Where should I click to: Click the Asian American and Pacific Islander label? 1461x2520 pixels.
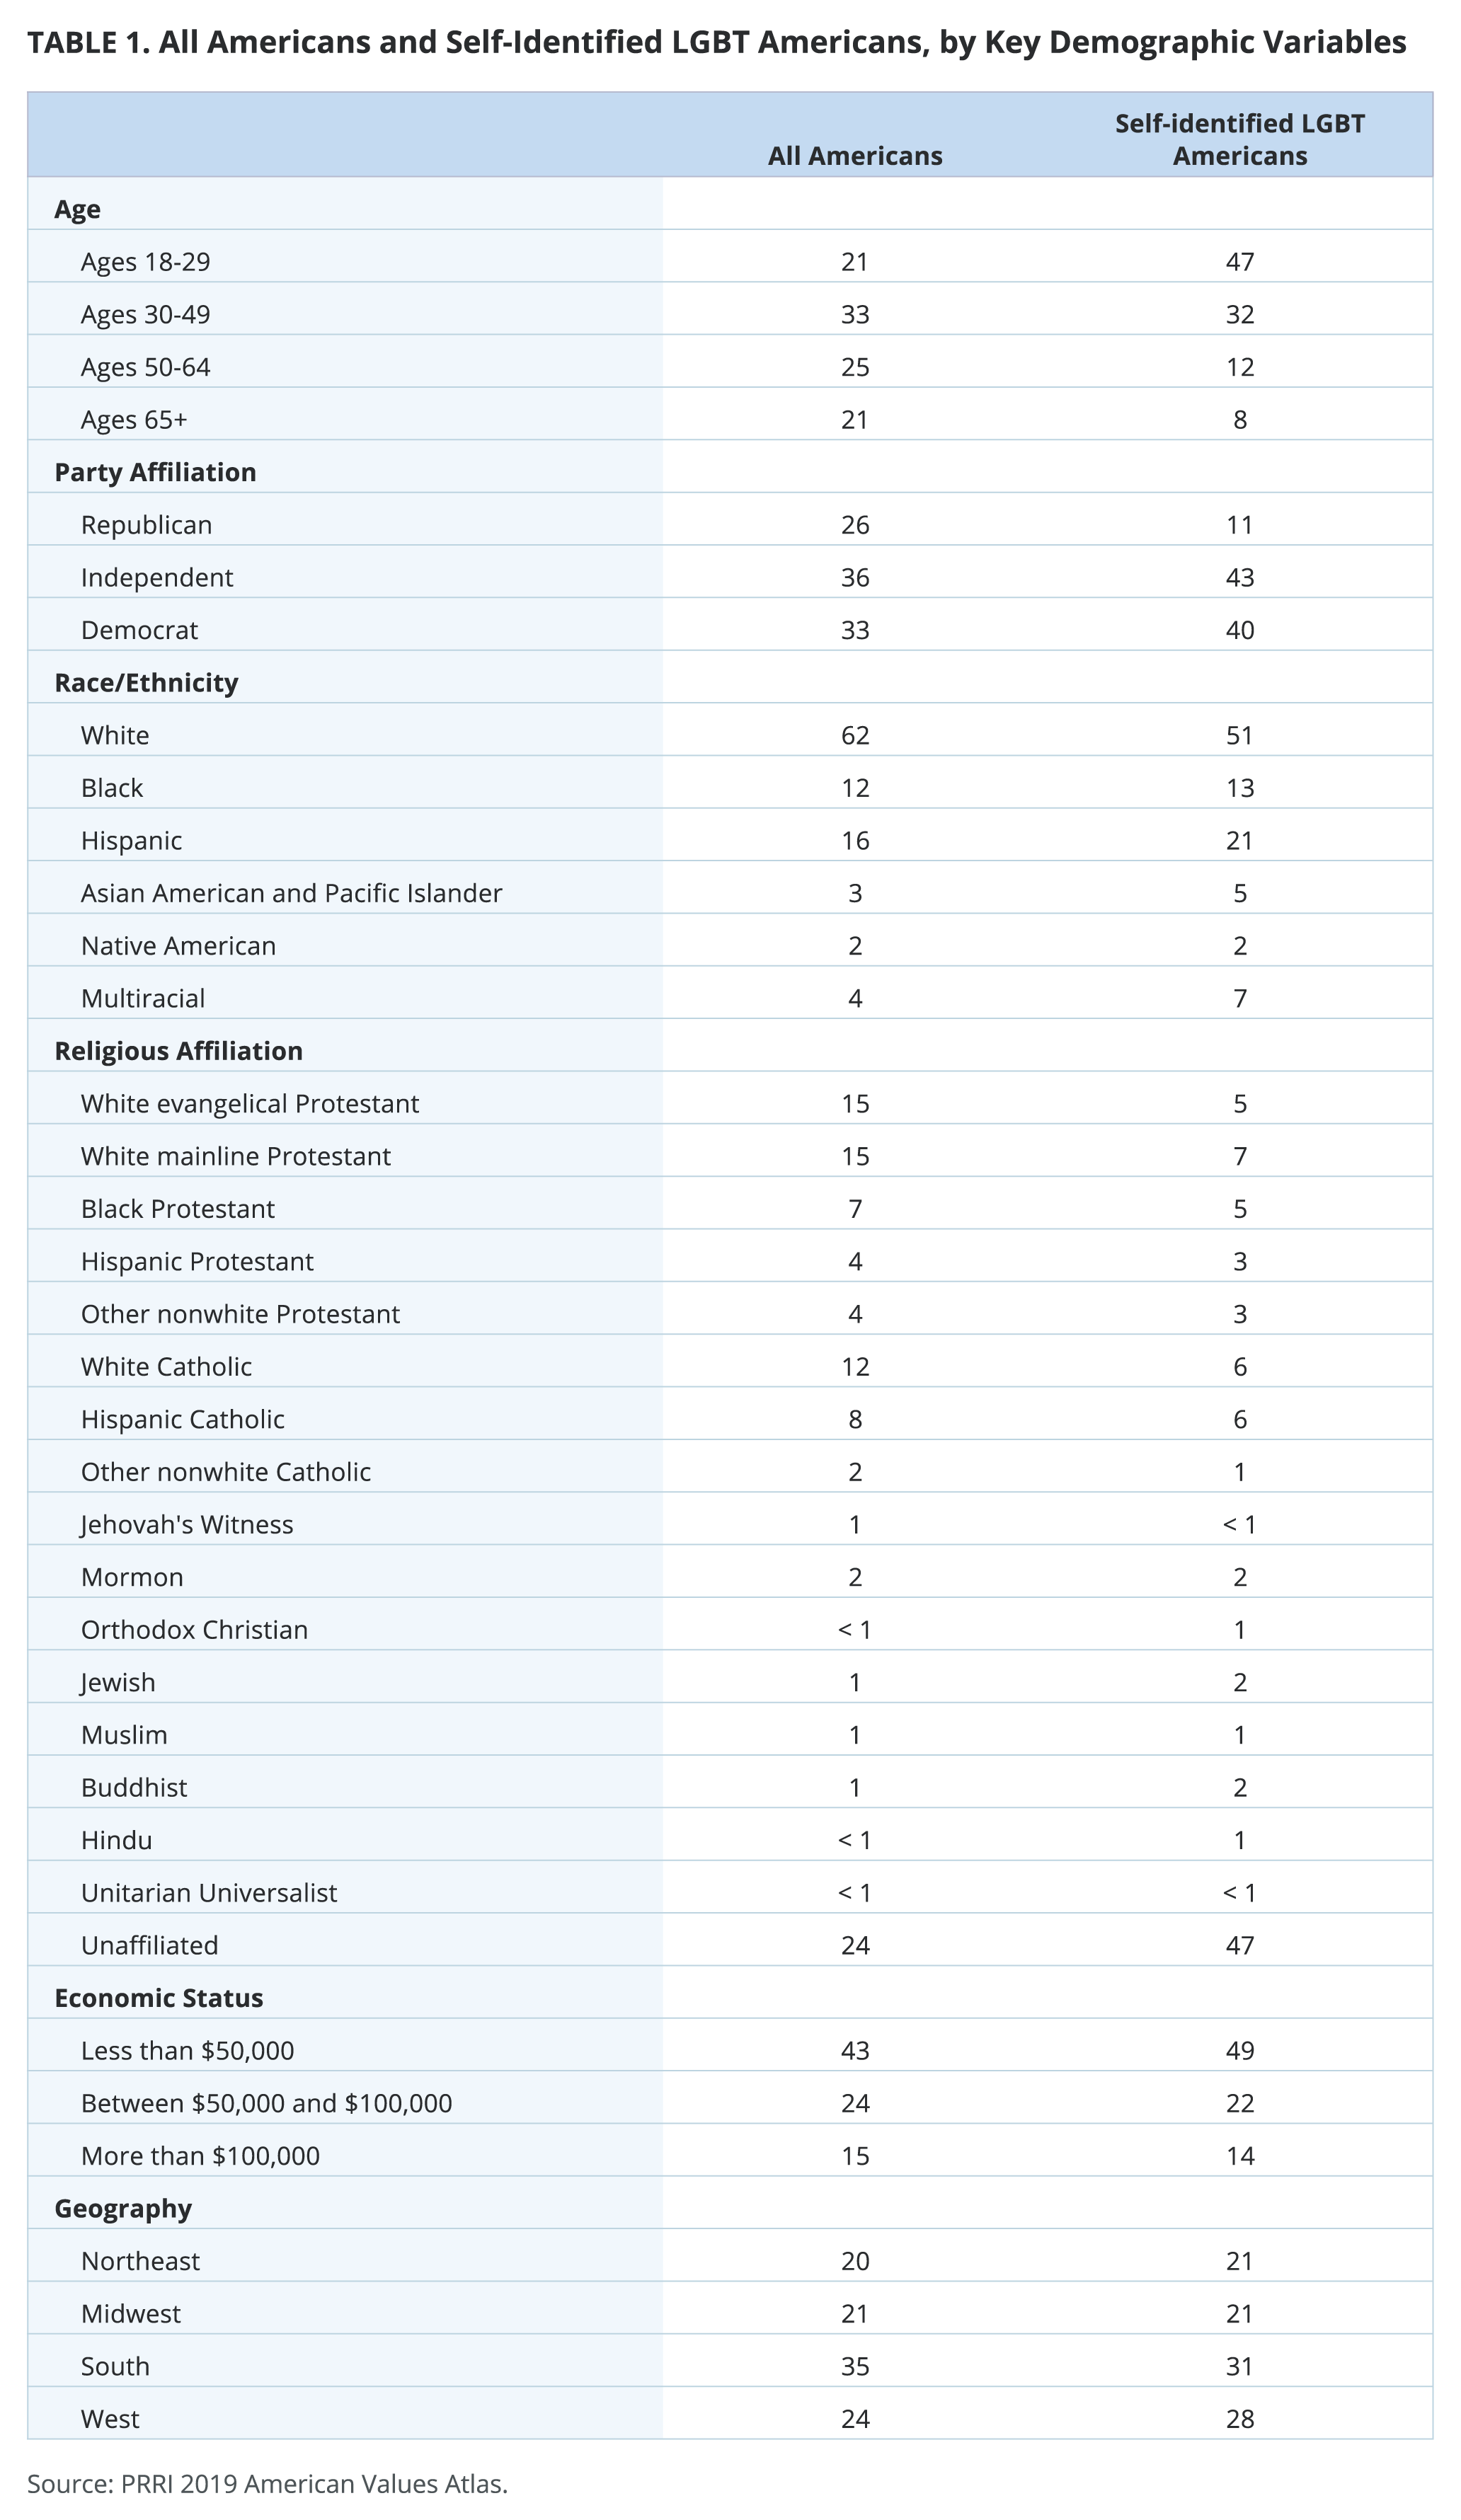(291, 893)
